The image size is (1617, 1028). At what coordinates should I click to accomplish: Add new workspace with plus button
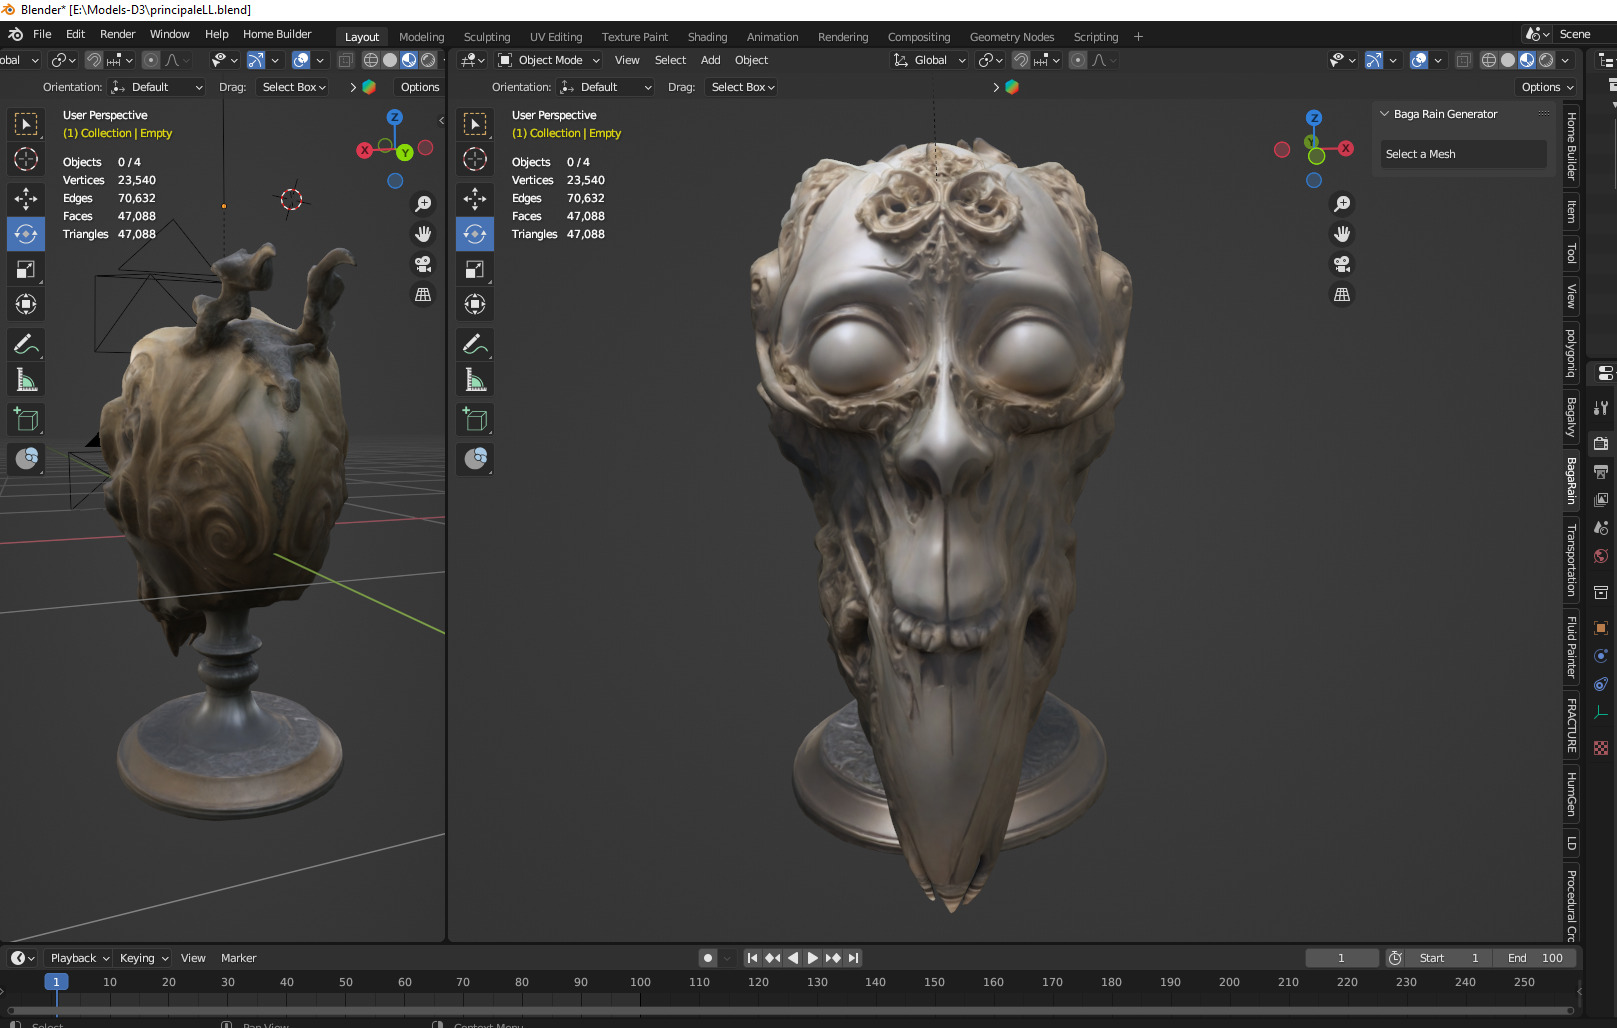click(x=1138, y=37)
